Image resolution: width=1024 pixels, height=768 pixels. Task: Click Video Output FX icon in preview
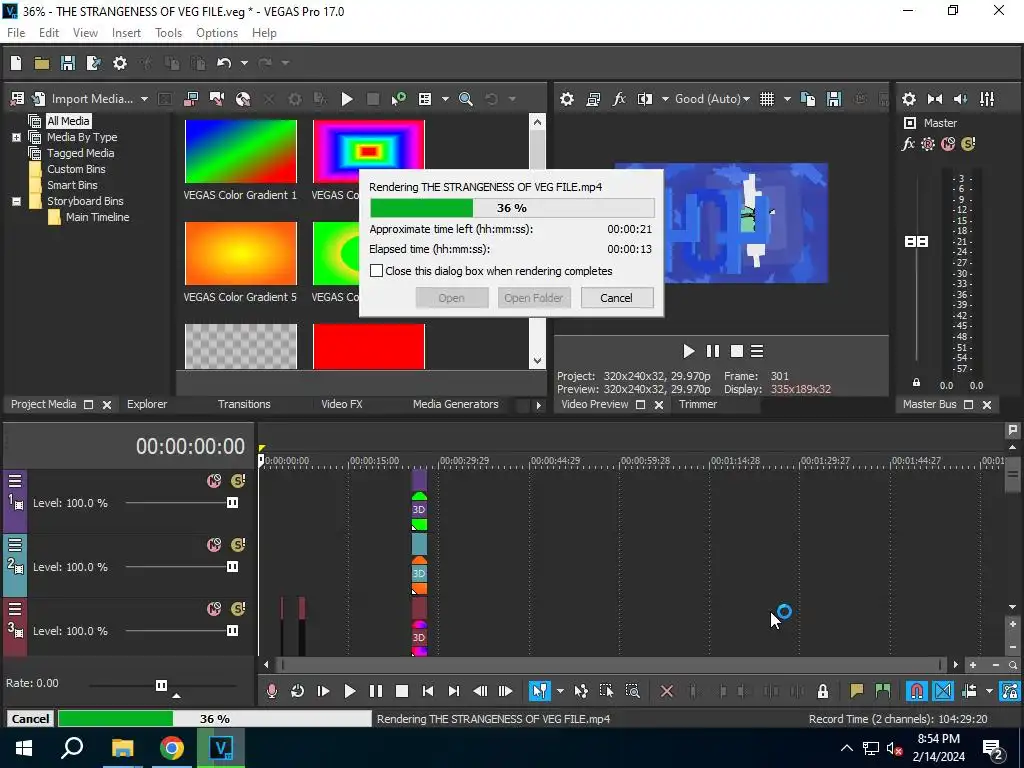[619, 99]
